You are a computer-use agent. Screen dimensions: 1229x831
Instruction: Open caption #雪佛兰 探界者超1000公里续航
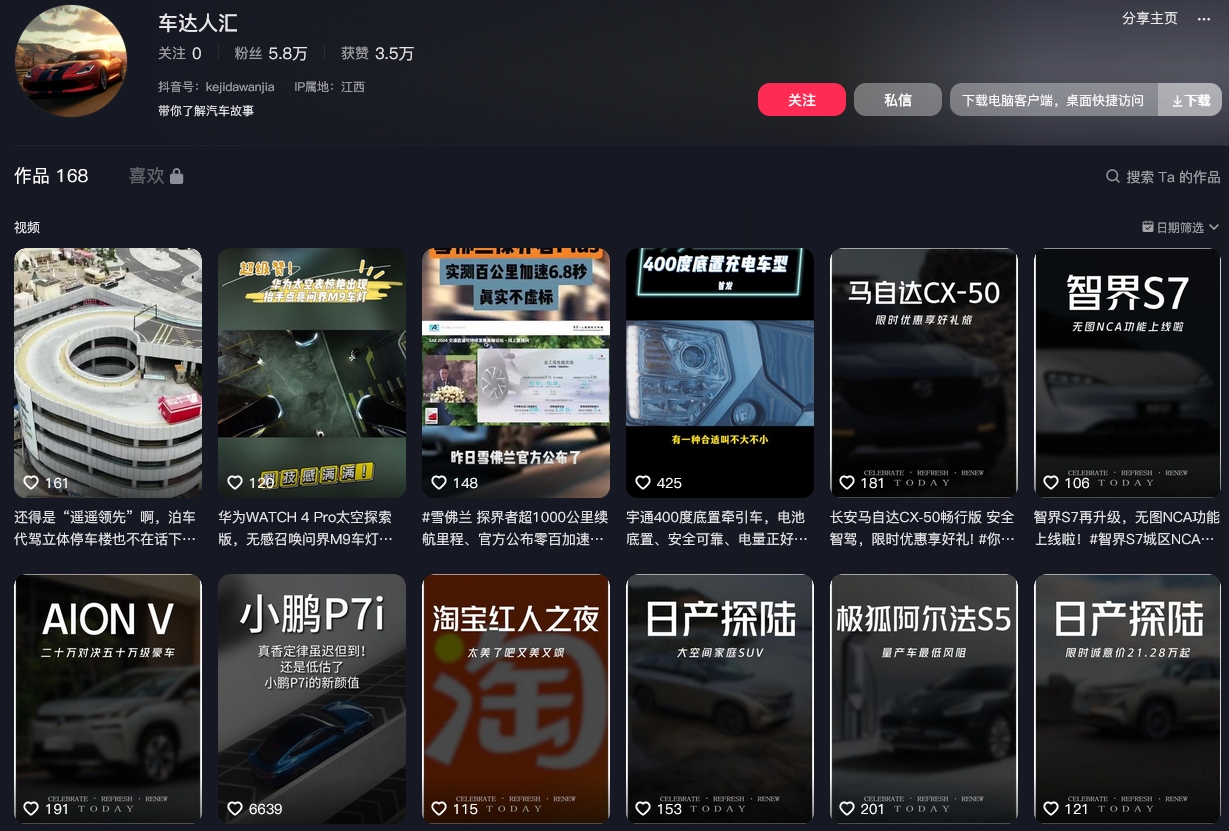coord(515,528)
